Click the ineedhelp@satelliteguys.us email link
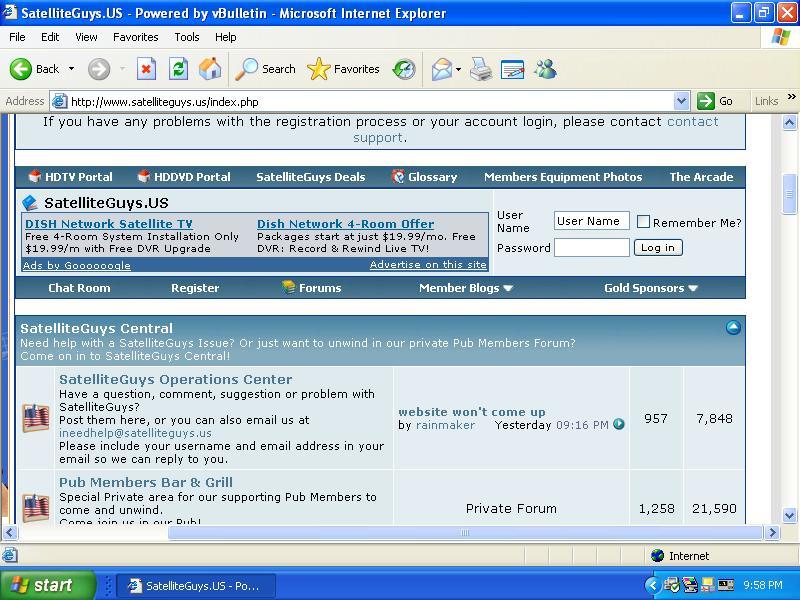The width and height of the screenshot is (800, 600). (x=135, y=433)
